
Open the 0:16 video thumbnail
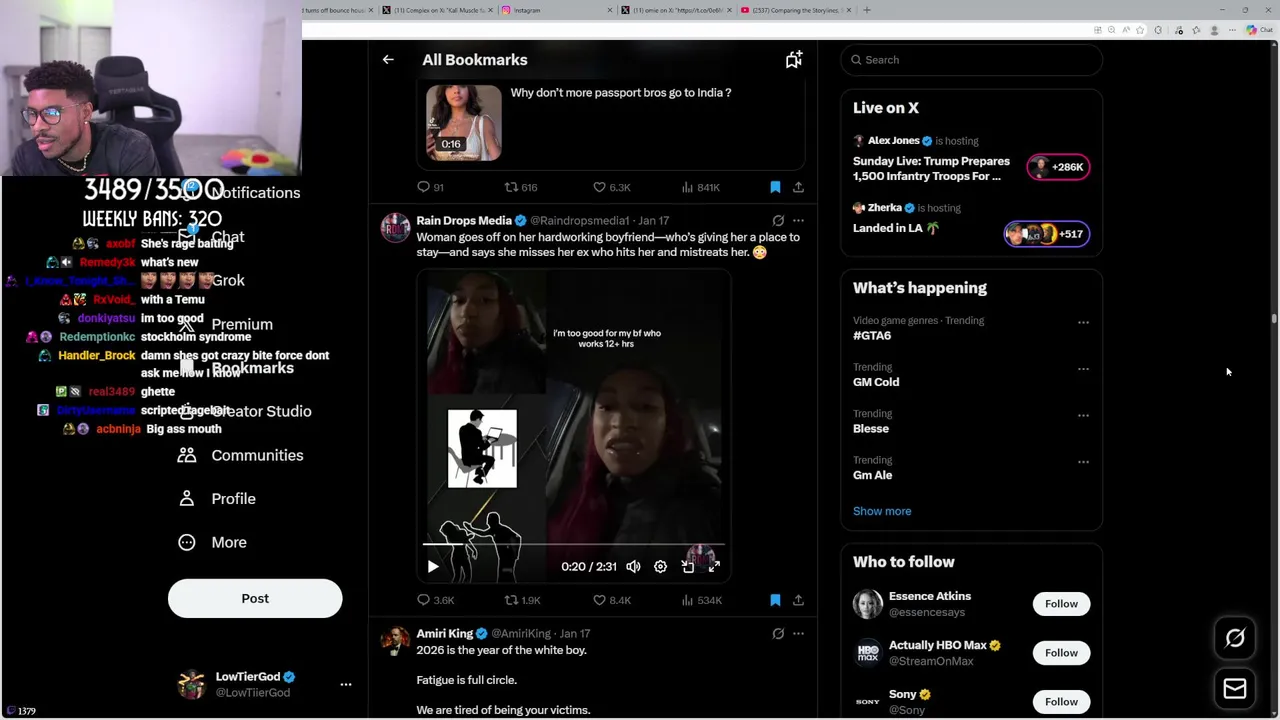tap(464, 122)
